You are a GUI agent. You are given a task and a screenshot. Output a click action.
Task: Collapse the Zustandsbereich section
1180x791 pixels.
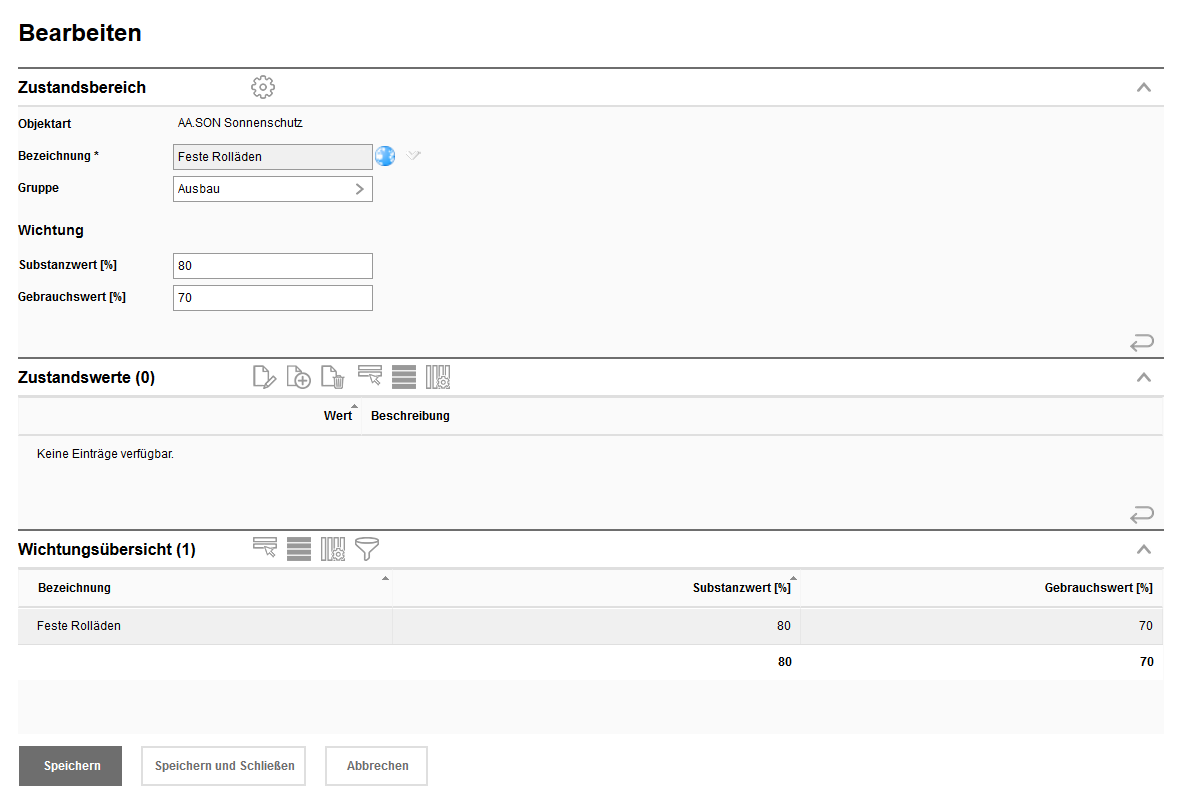tap(1144, 87)
